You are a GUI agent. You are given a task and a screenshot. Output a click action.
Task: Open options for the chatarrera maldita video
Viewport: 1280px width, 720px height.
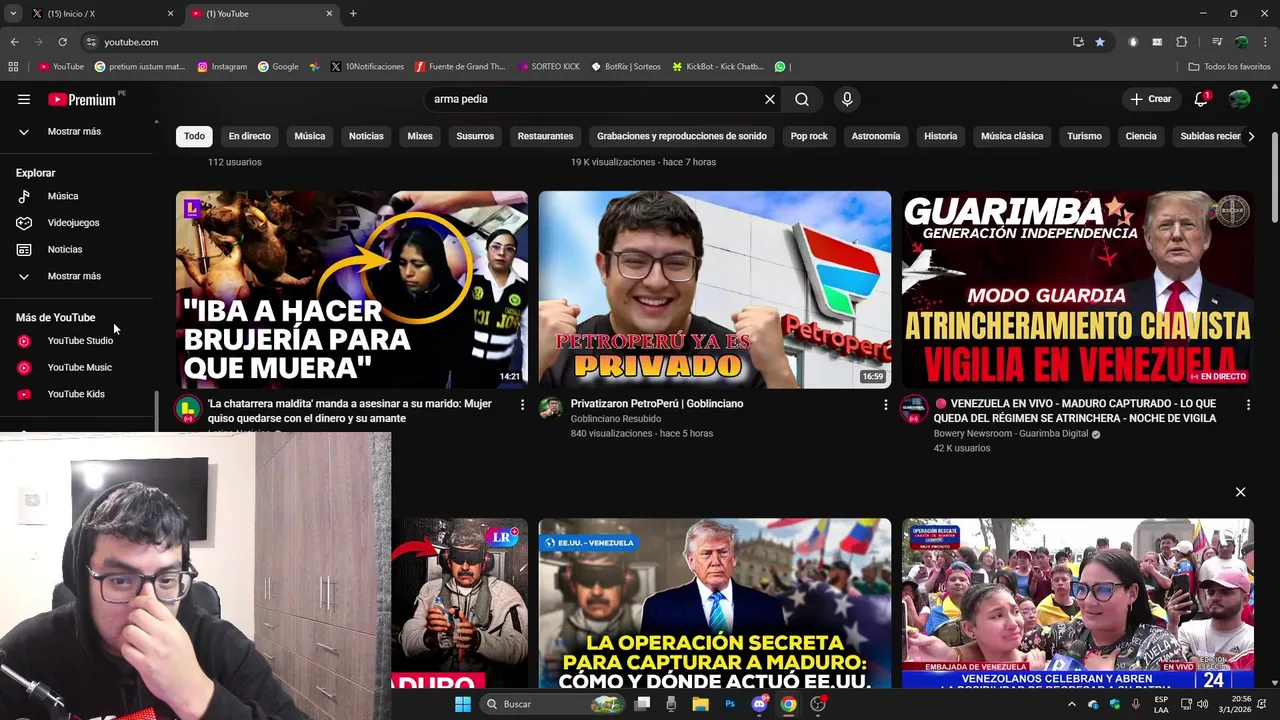522,404
